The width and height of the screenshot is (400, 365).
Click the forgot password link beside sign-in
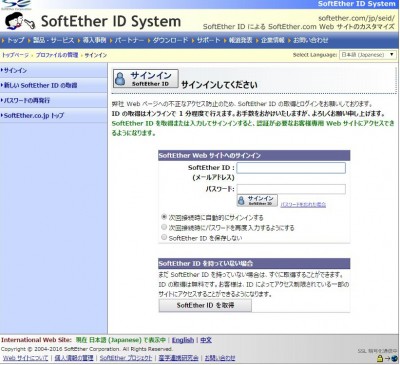[303, 204]
